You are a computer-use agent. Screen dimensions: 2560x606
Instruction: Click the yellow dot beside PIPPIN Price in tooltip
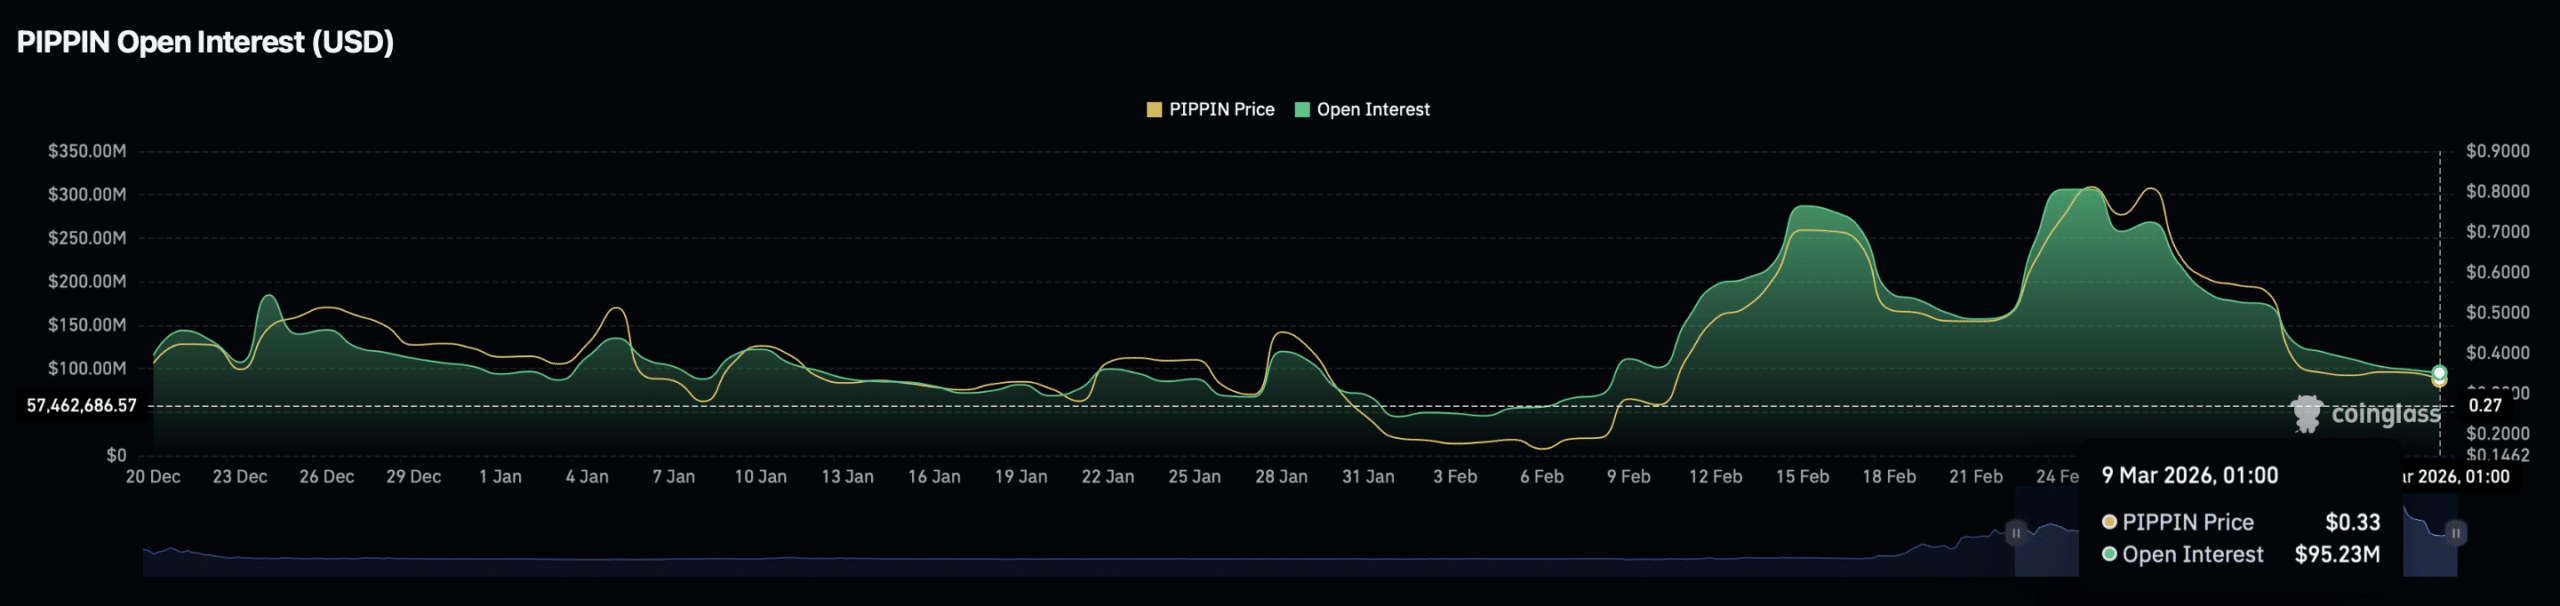tap(2109, 522)
